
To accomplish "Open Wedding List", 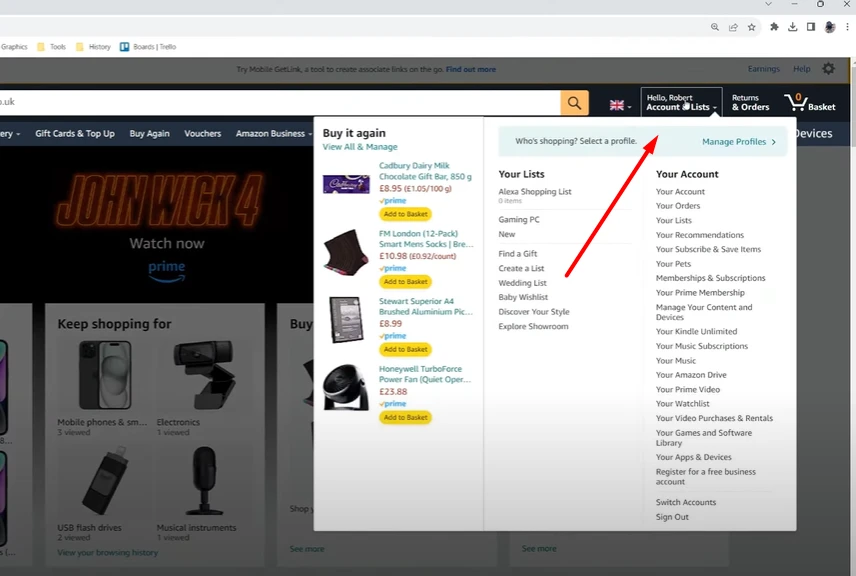I will pyautogui.click(x=522, y=283).
